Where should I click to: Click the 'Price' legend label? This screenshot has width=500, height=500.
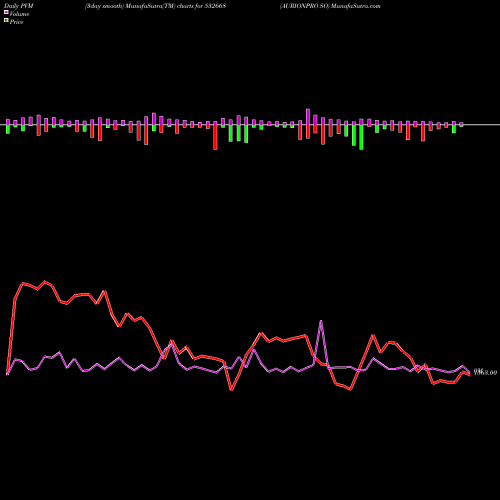(x=16, y=22)
